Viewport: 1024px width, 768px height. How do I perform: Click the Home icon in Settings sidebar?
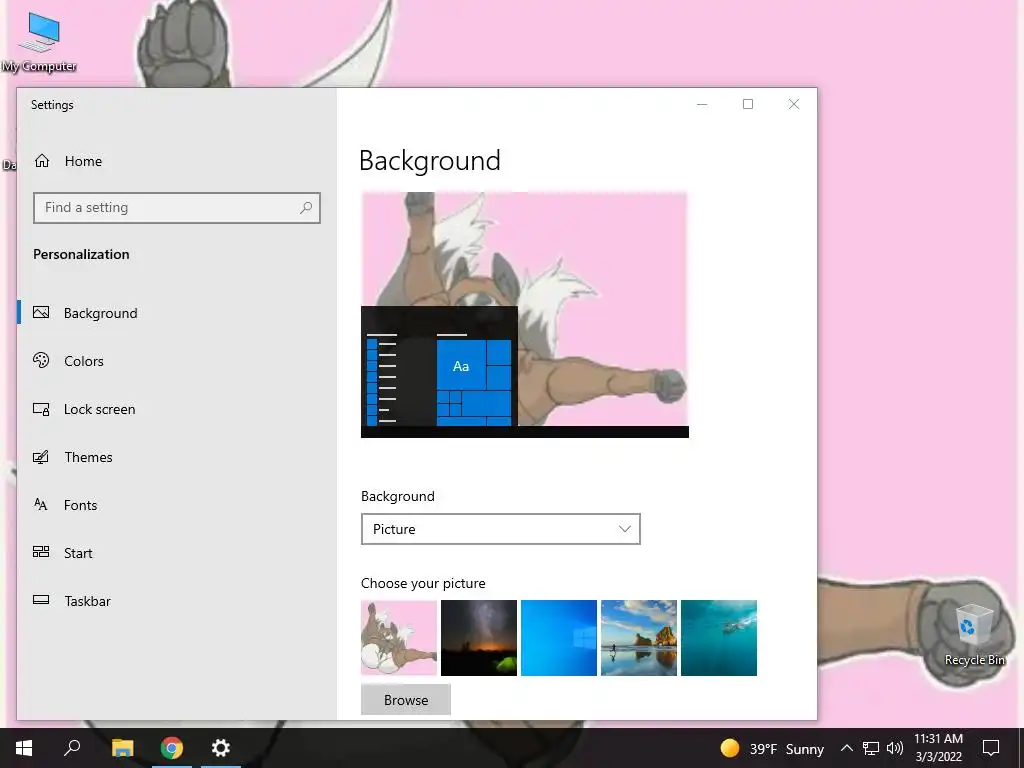coord(42,161)
